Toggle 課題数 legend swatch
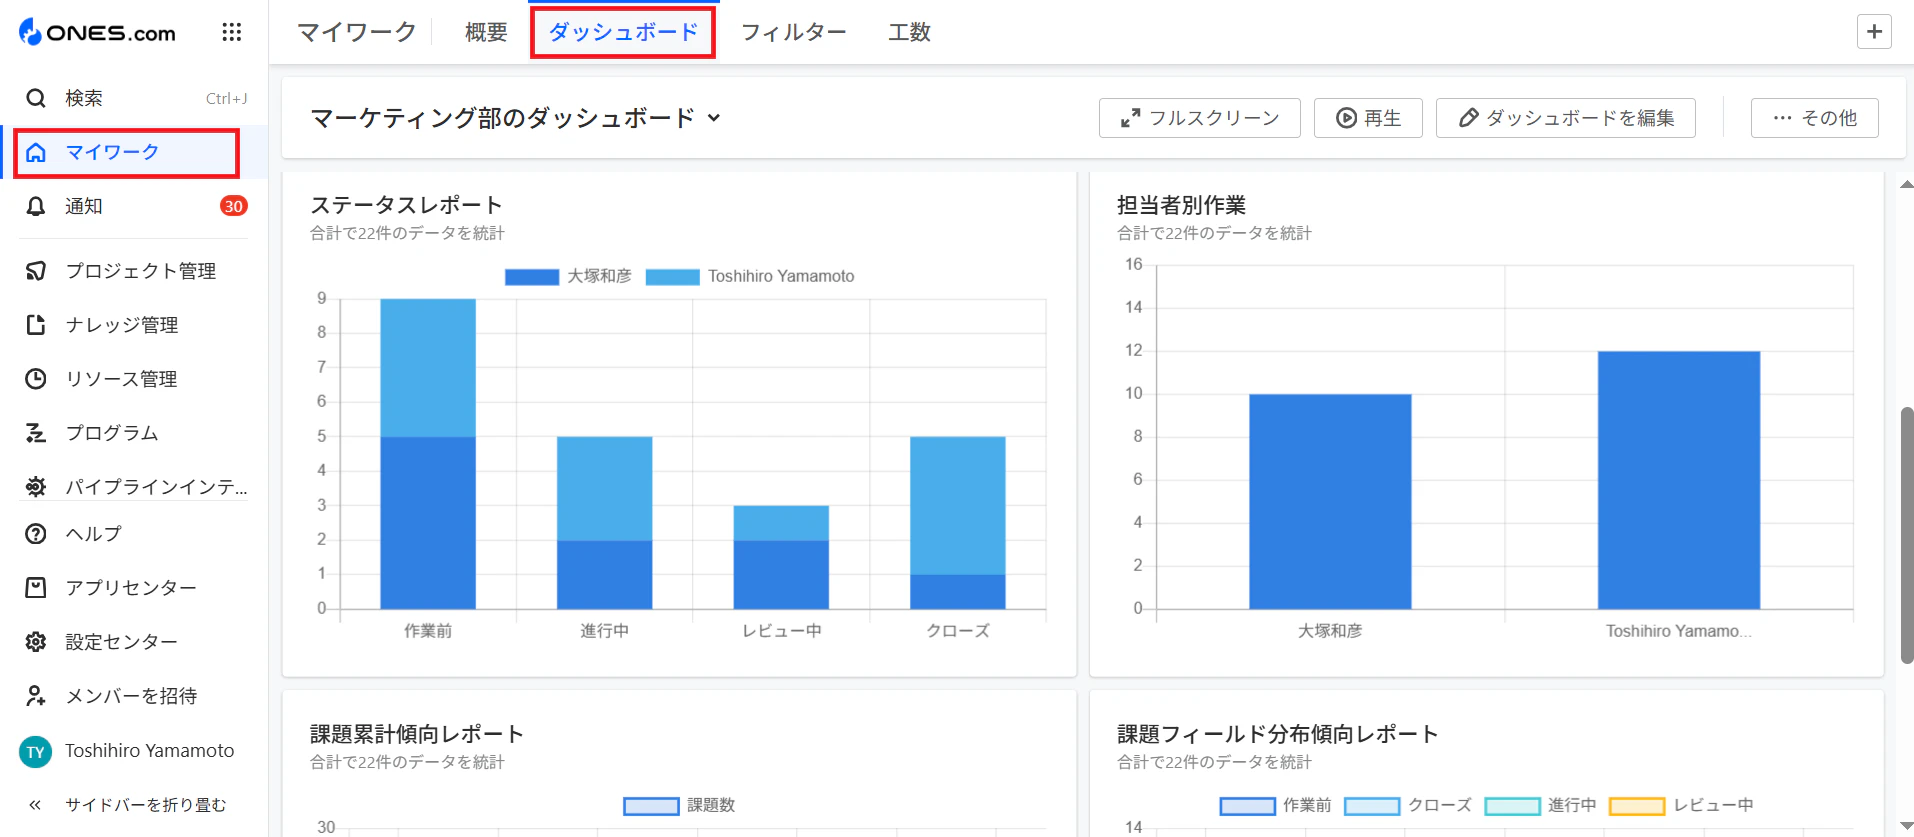This screenshot has width=1914, height=837. point(651,806)
